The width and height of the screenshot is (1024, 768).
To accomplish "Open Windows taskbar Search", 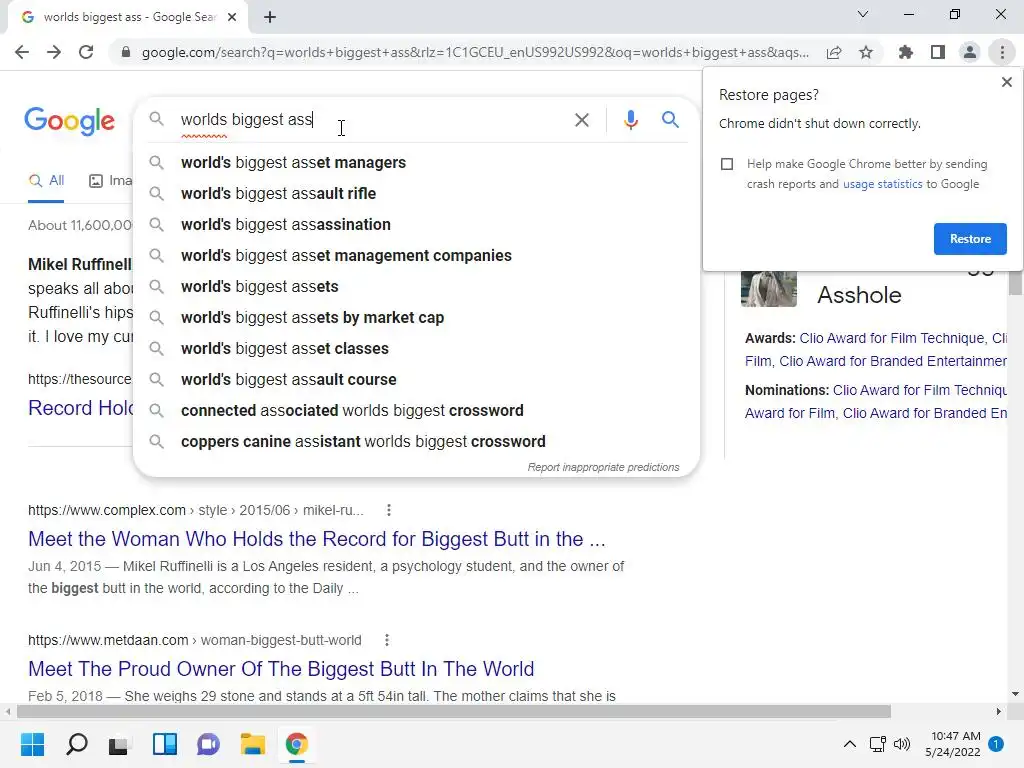I will (76, 744).
